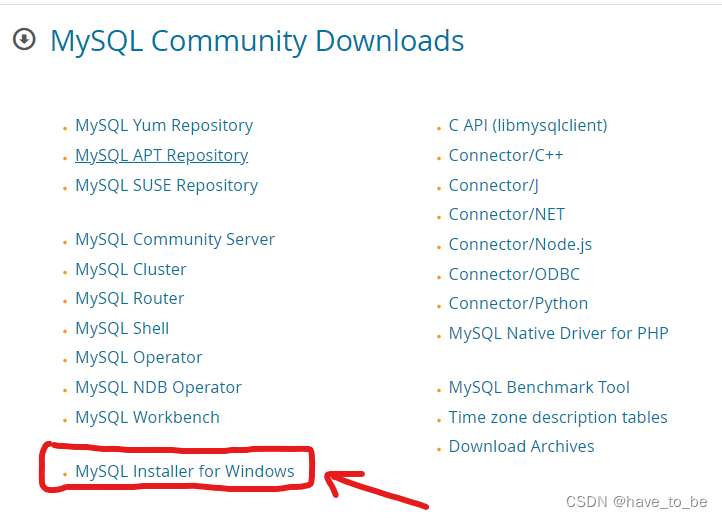Image resolution: width=722 pixels, height=518 pixels.
Task: Open MySQL Community Server downloads
Action: (175, 239)
